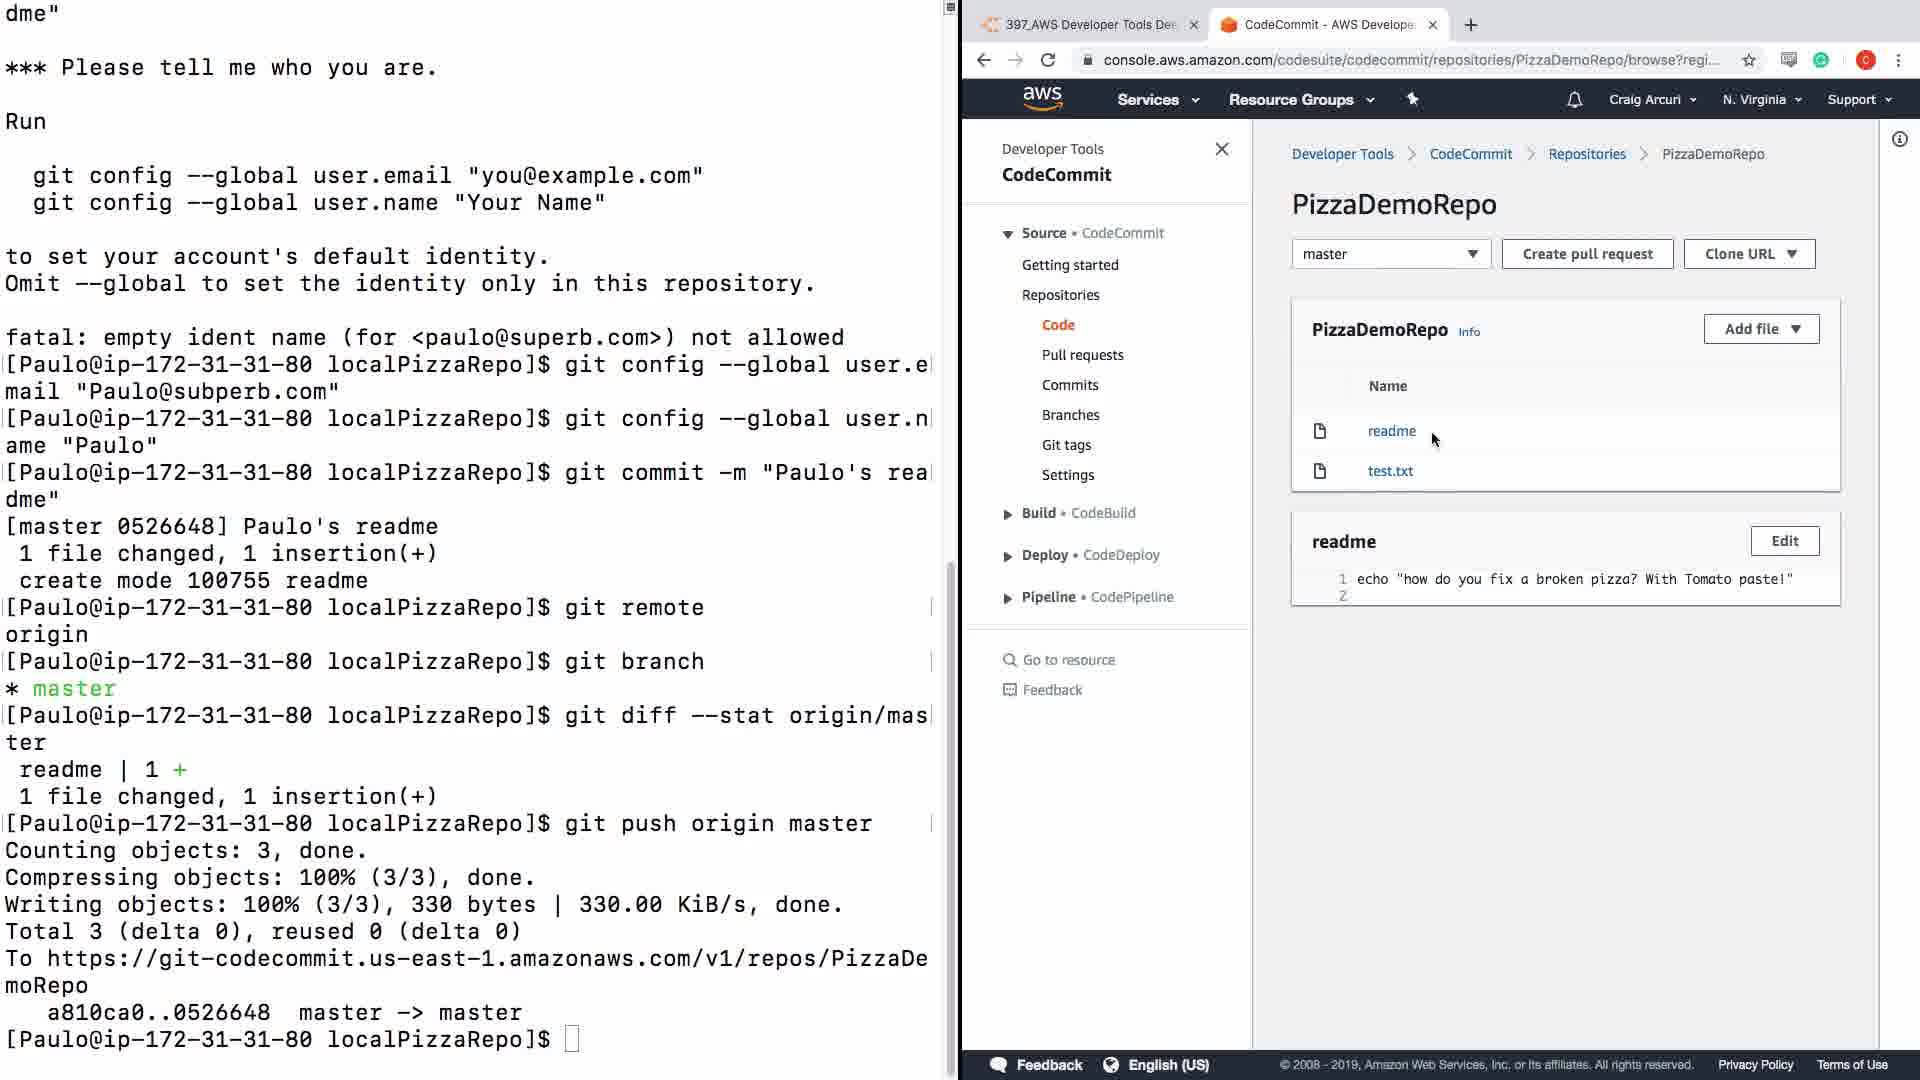Click the browser address bar
Screen dimensions: 1920x1080
pyautogui.click(x=1410, y=60)
